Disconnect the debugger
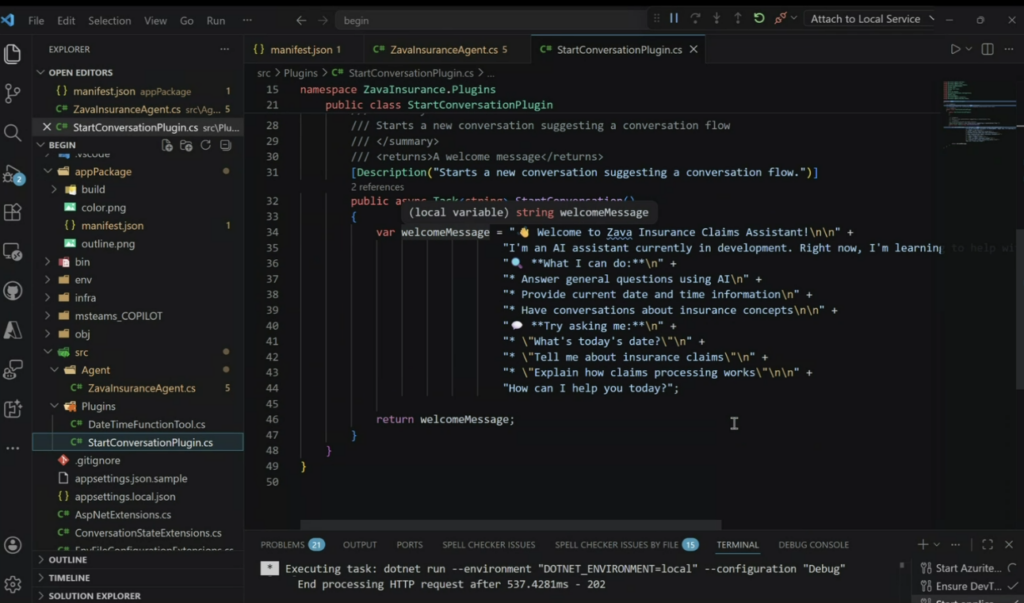Viewport: 1024px width, 603px height. [781, 19]
